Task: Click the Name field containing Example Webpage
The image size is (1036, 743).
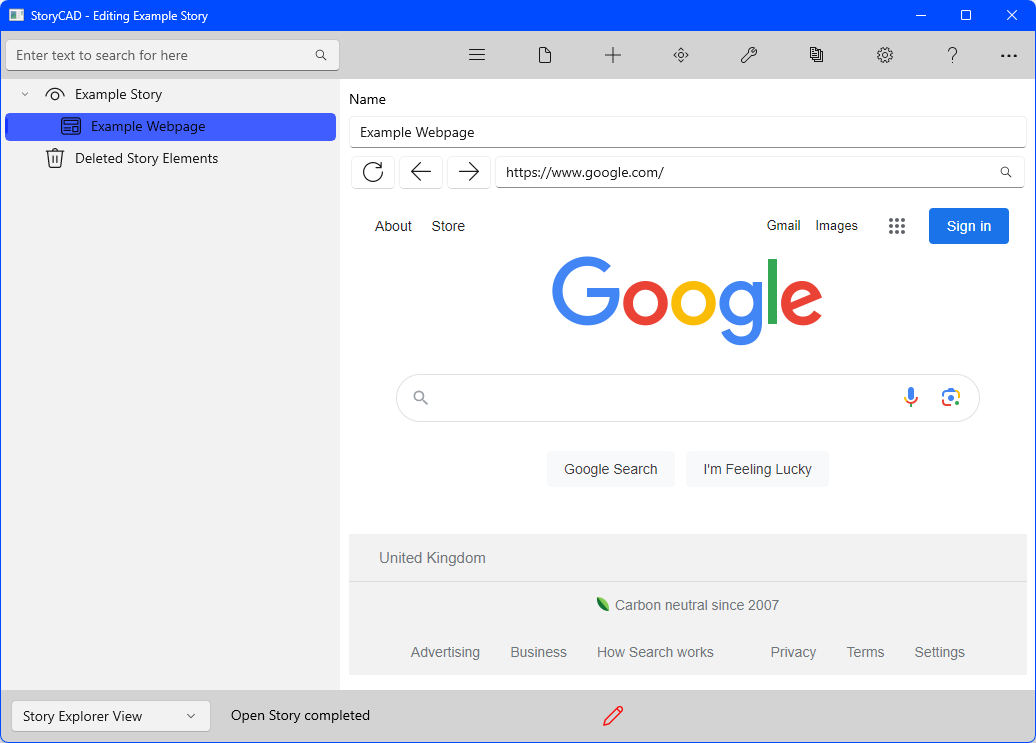Action: coord(687,132)
